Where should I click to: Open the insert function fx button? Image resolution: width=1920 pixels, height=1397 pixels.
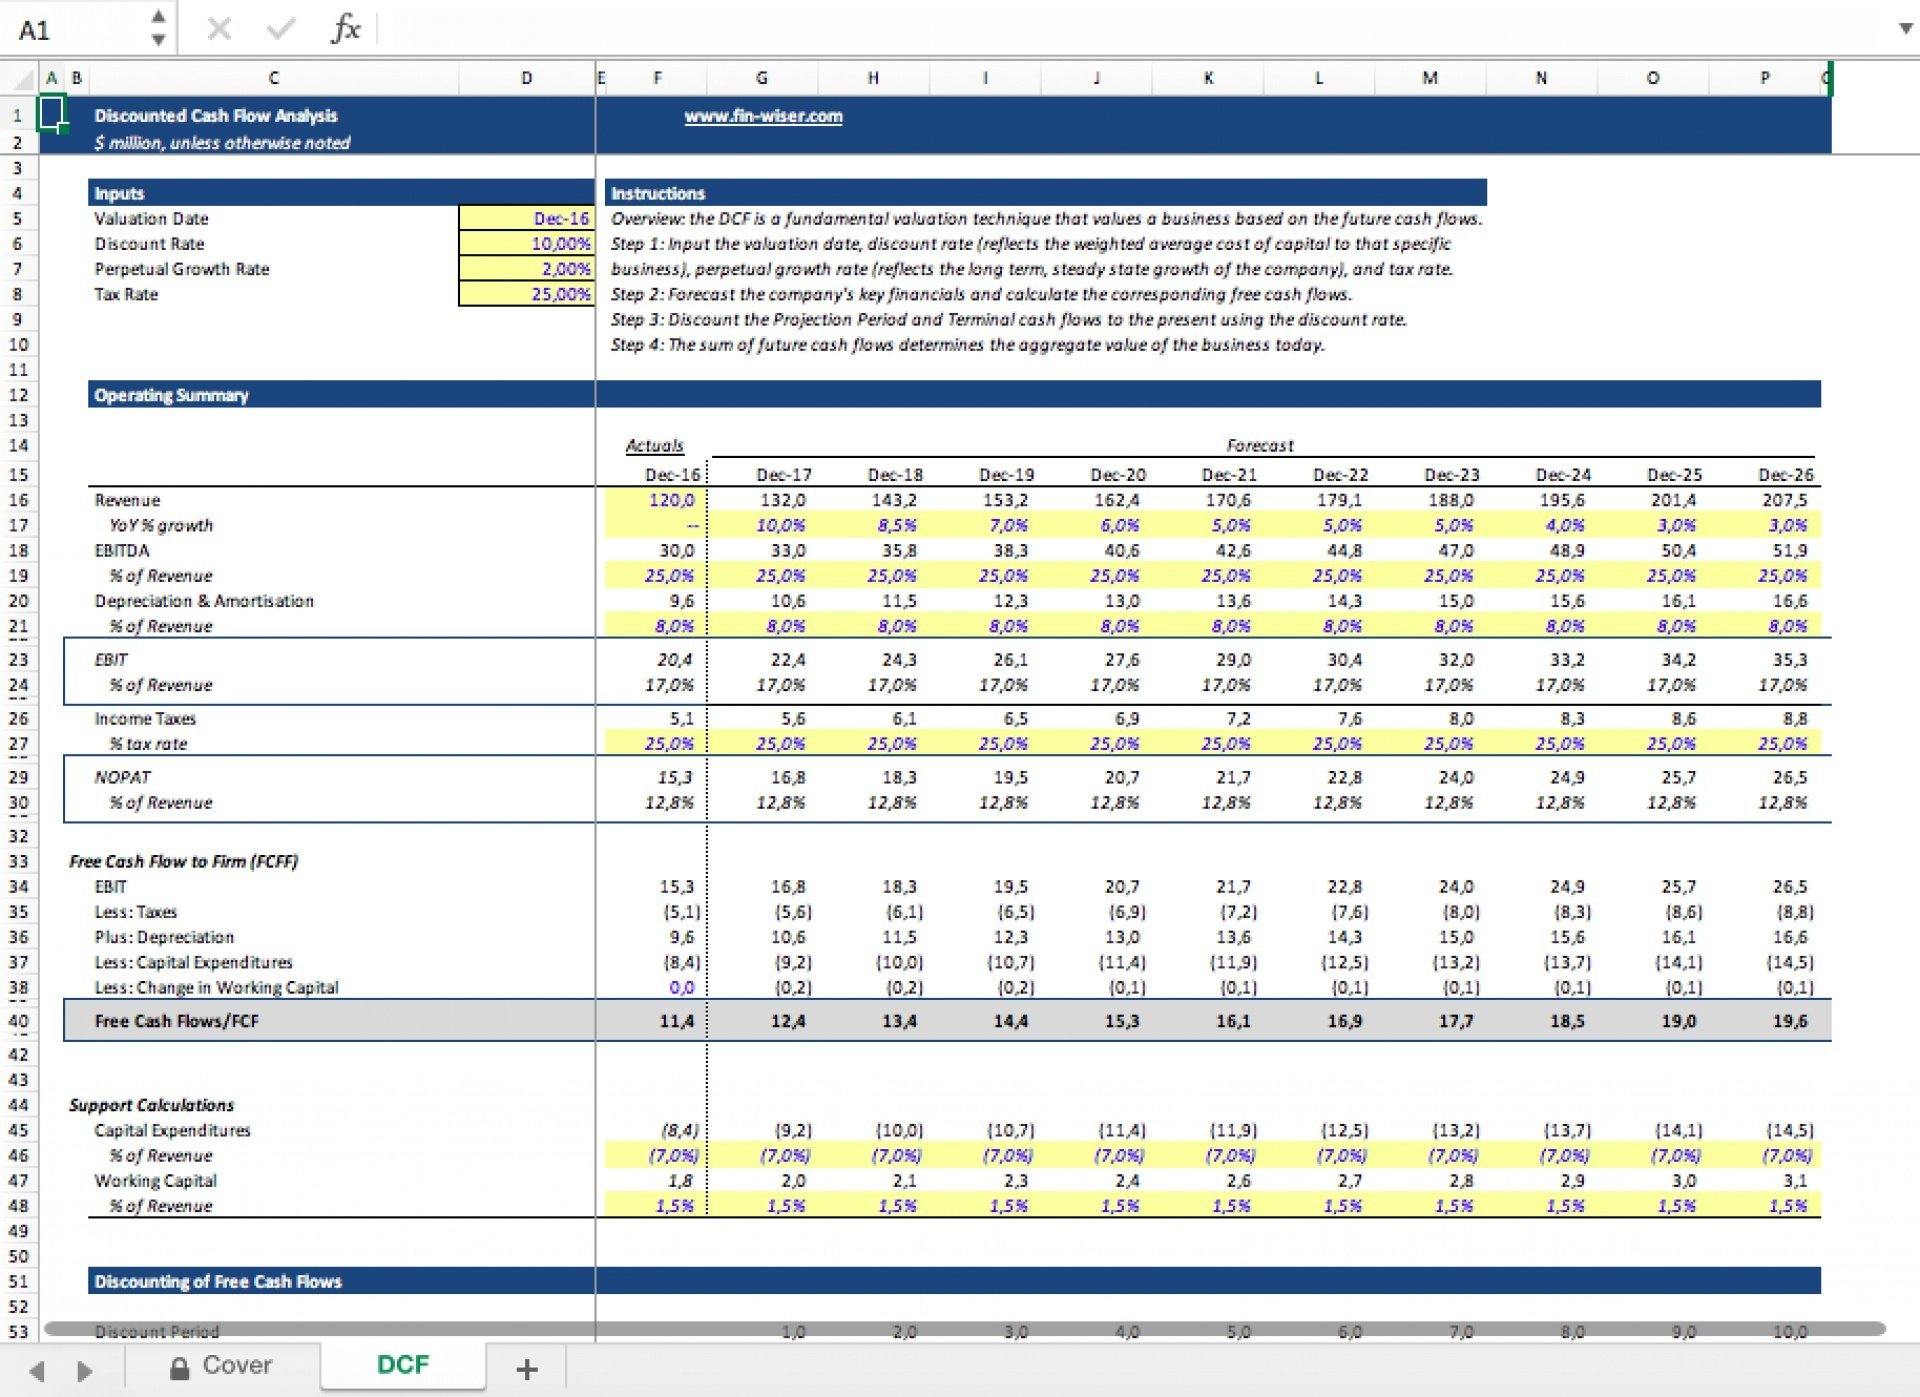(345, 29)
